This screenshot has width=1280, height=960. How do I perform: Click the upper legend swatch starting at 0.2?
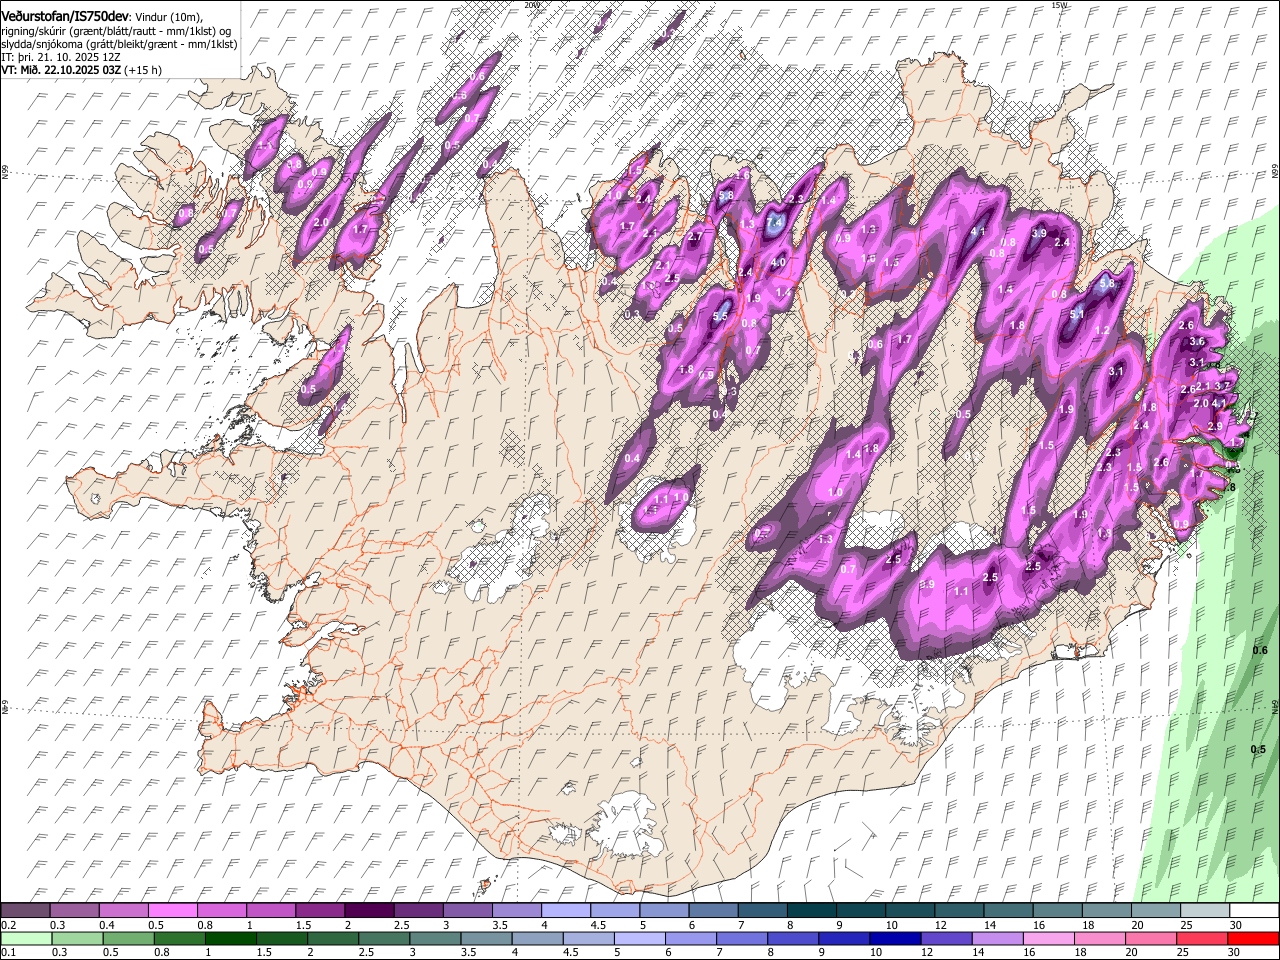point(25,910)
